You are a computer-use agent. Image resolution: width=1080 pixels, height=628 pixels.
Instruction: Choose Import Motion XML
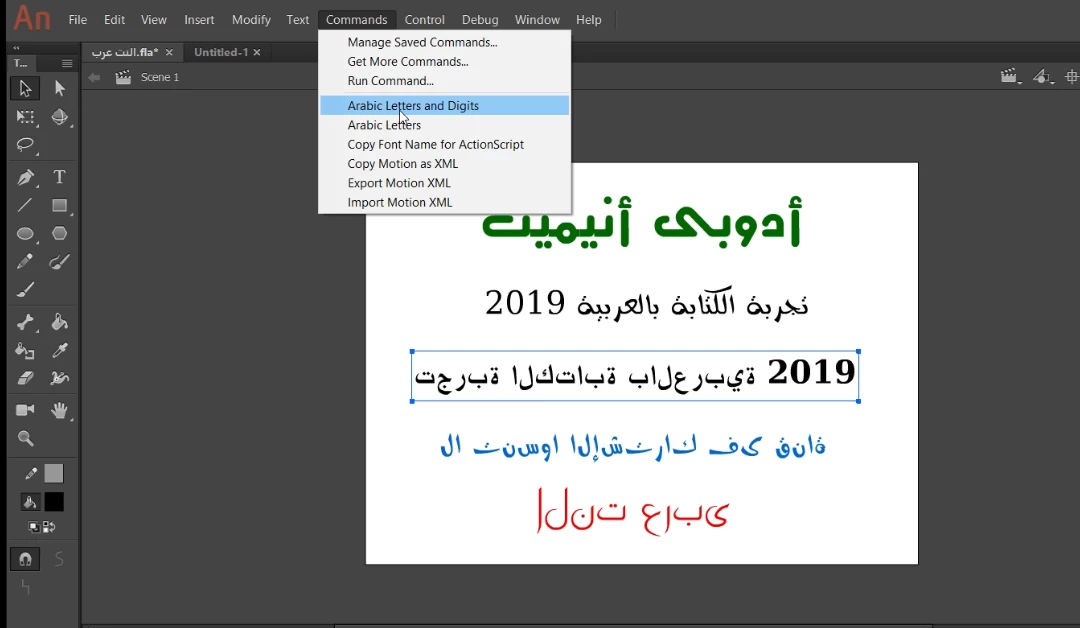click(x=445, y=202)
